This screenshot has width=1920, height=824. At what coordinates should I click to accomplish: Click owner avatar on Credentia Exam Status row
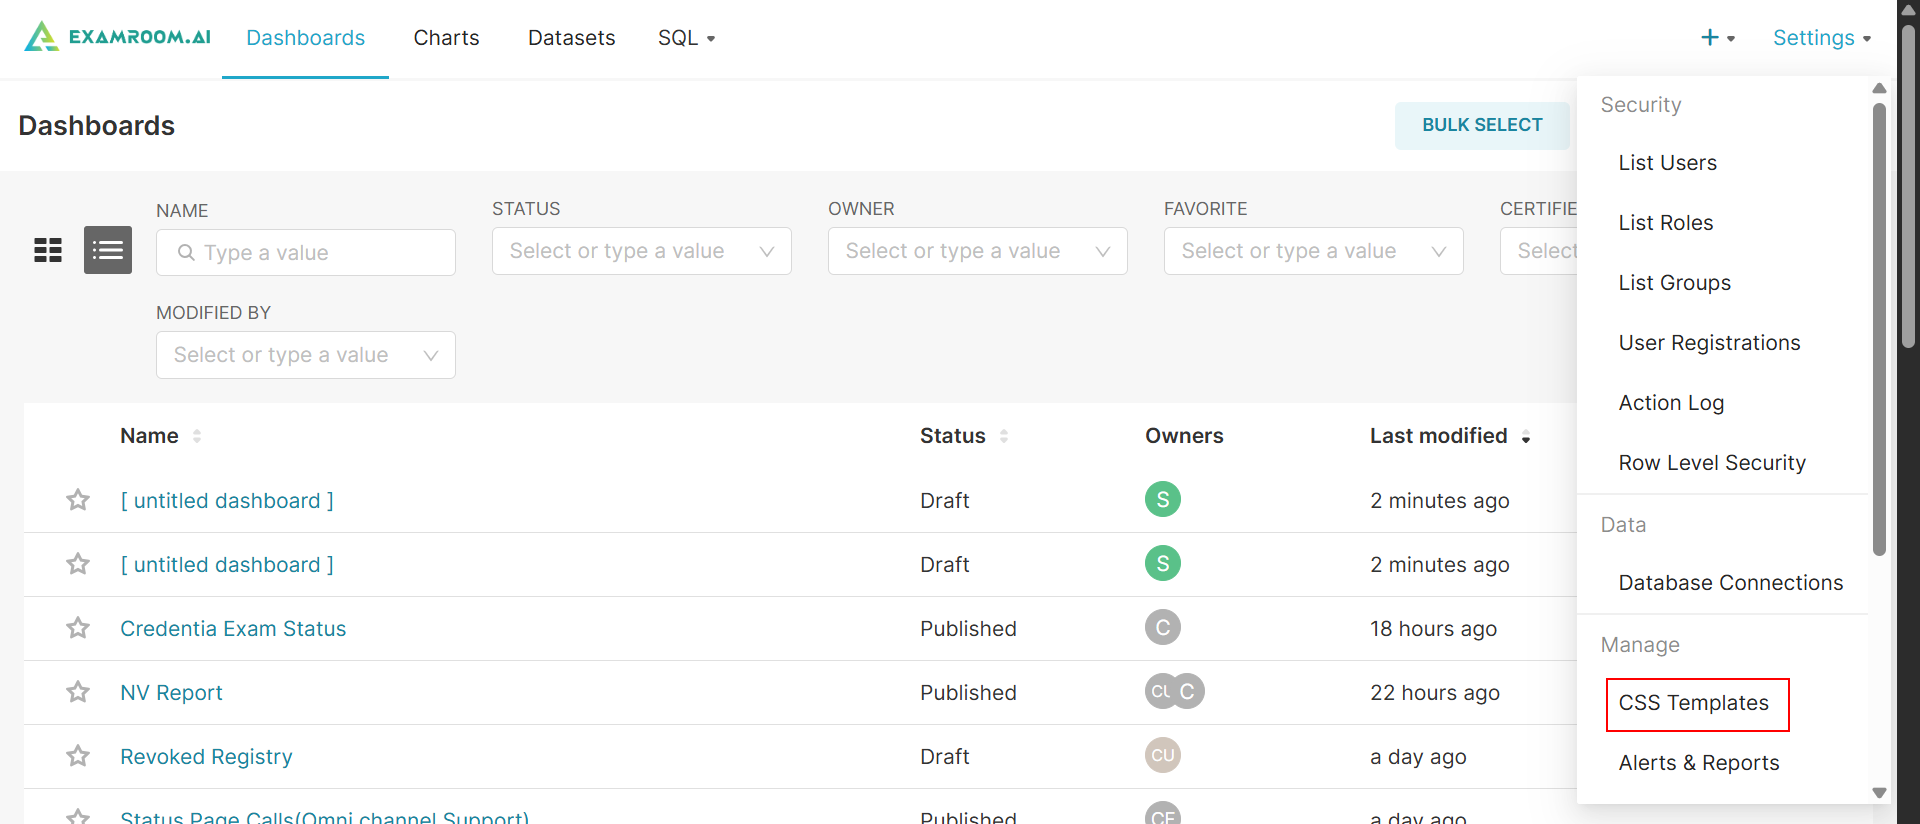(1162, 628)
